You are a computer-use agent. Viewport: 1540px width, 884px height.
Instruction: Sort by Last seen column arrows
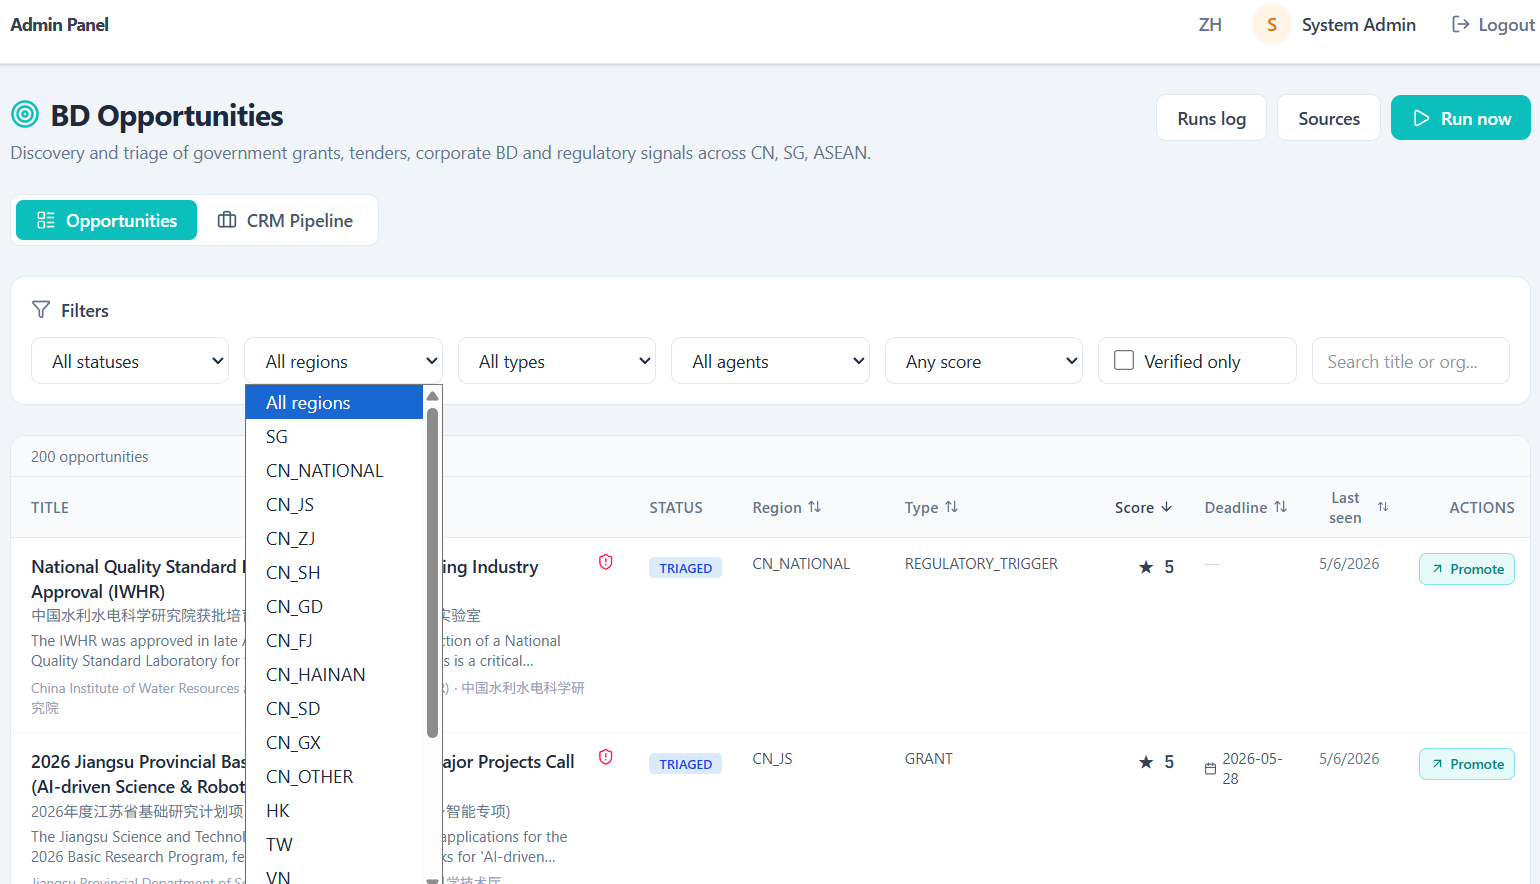pyautogui.click(x=1383, y=507)
